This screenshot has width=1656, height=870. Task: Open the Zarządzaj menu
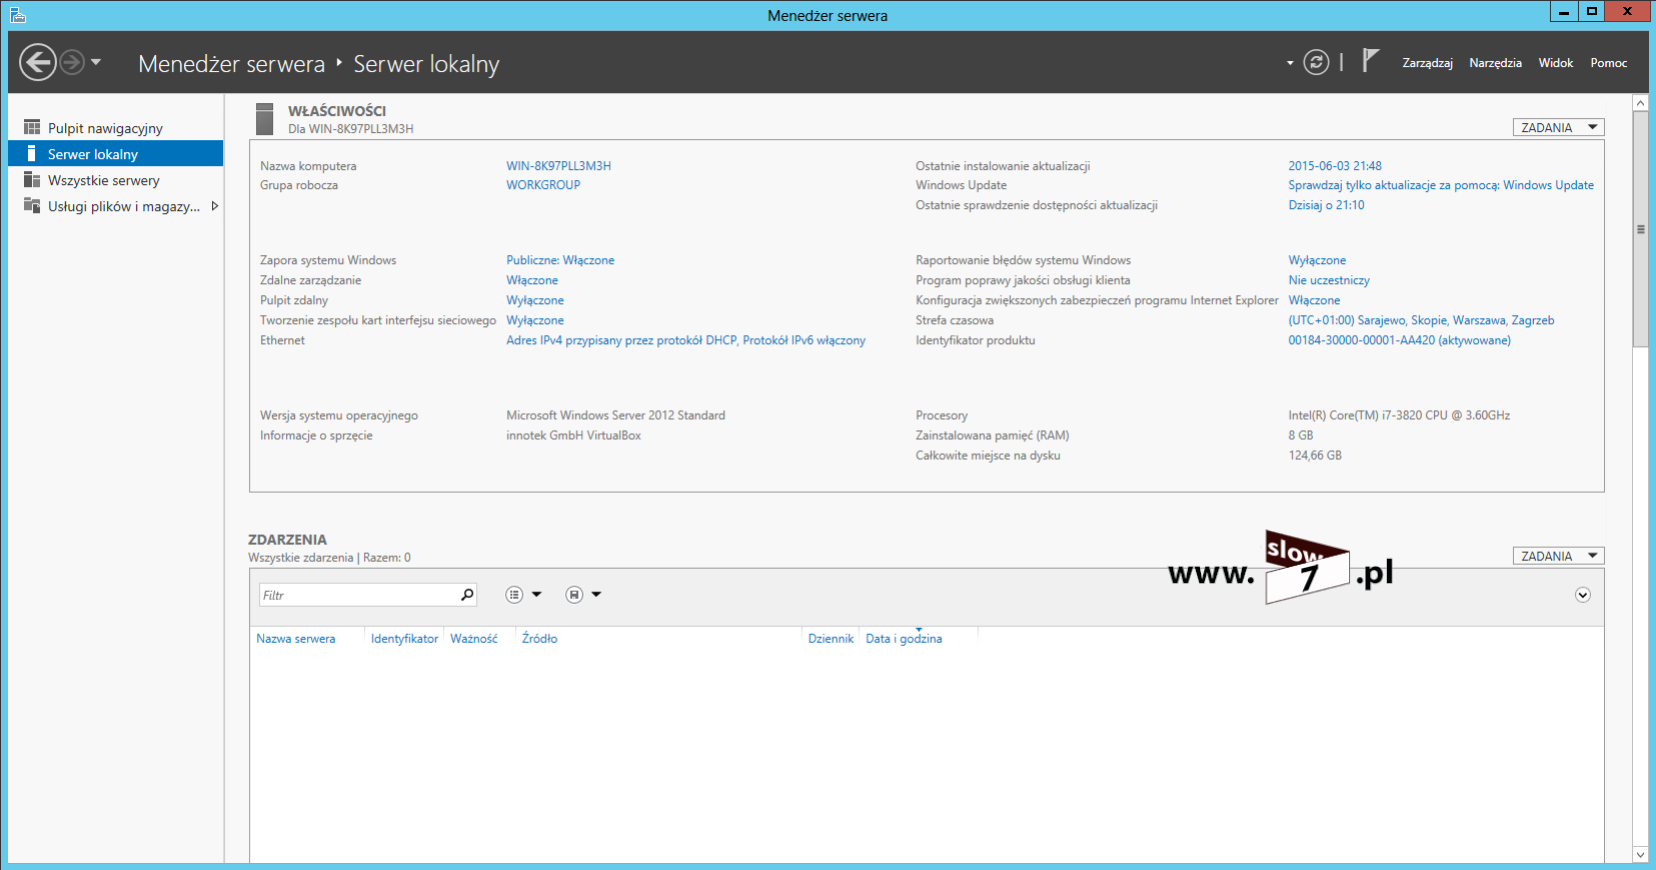point(1427,63)
